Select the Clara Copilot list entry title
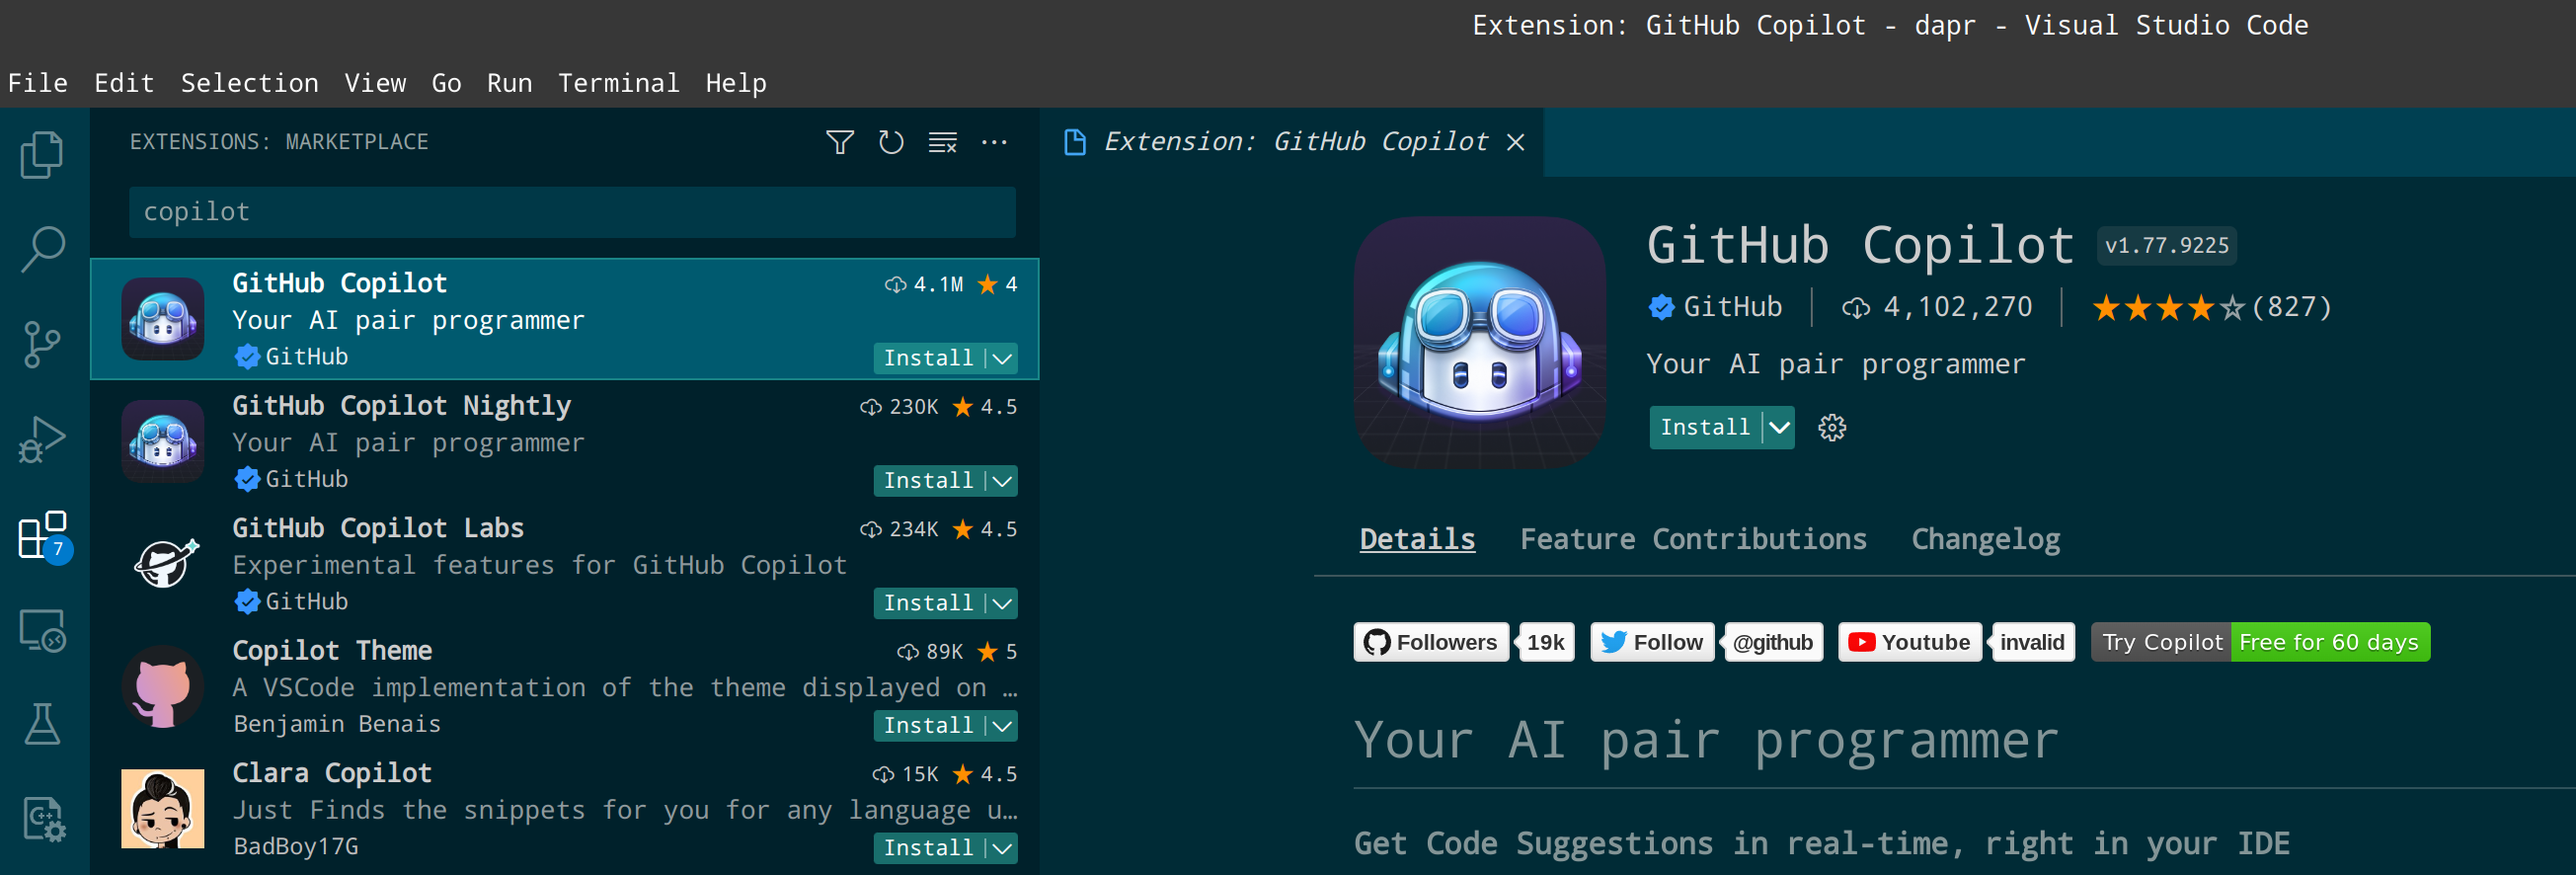The height and width of the screenshot is (875, 2576). pos(332,773)
